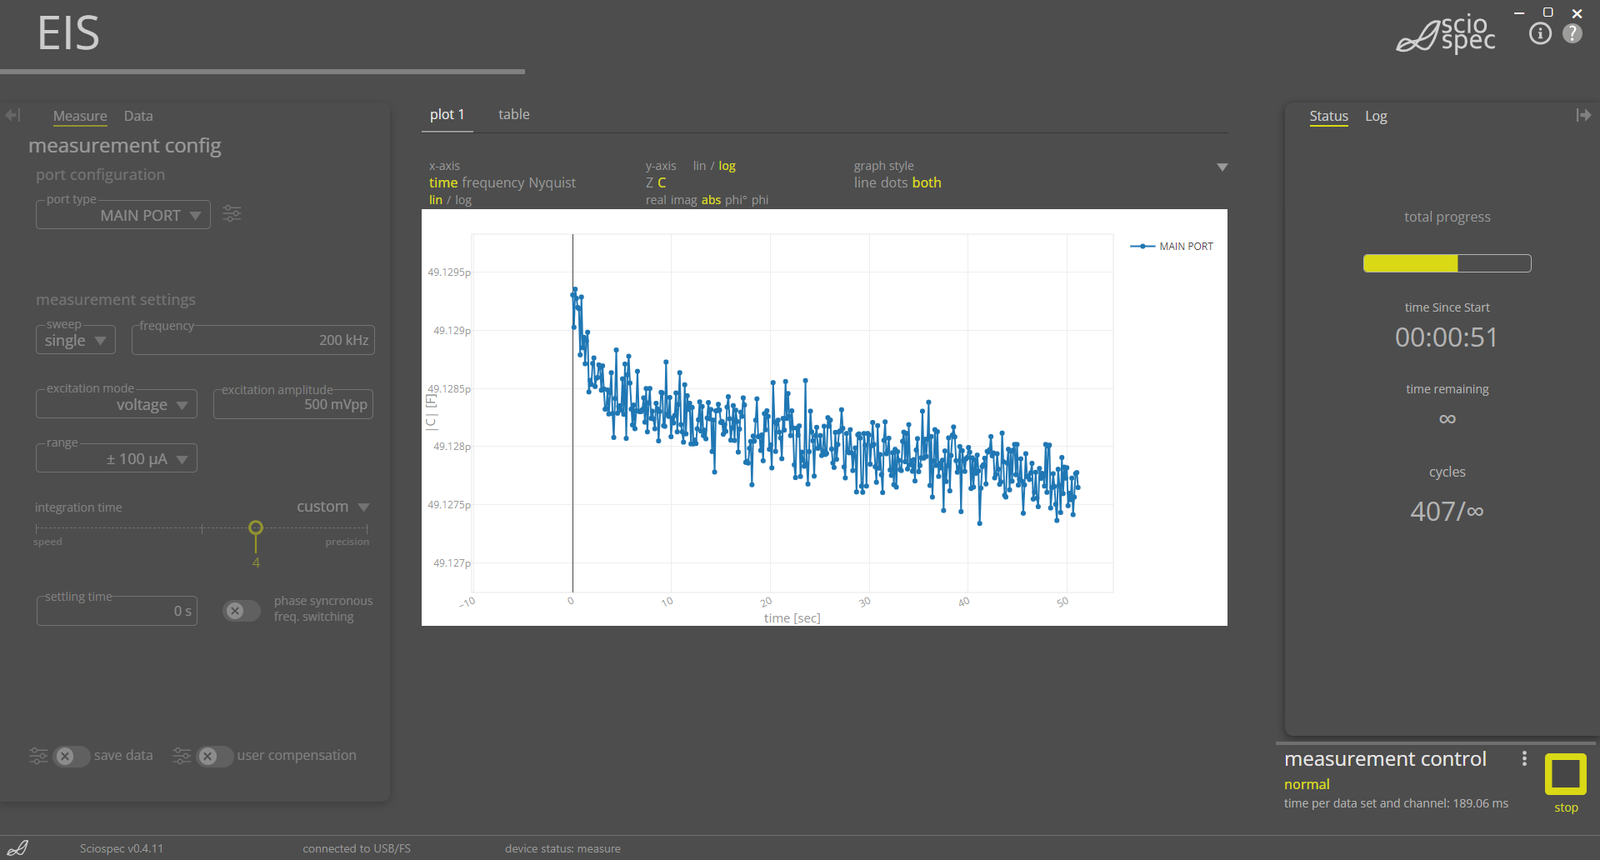Click the stop measurement button
This screenshot has width=1600, height=860.
(1565, 774)
